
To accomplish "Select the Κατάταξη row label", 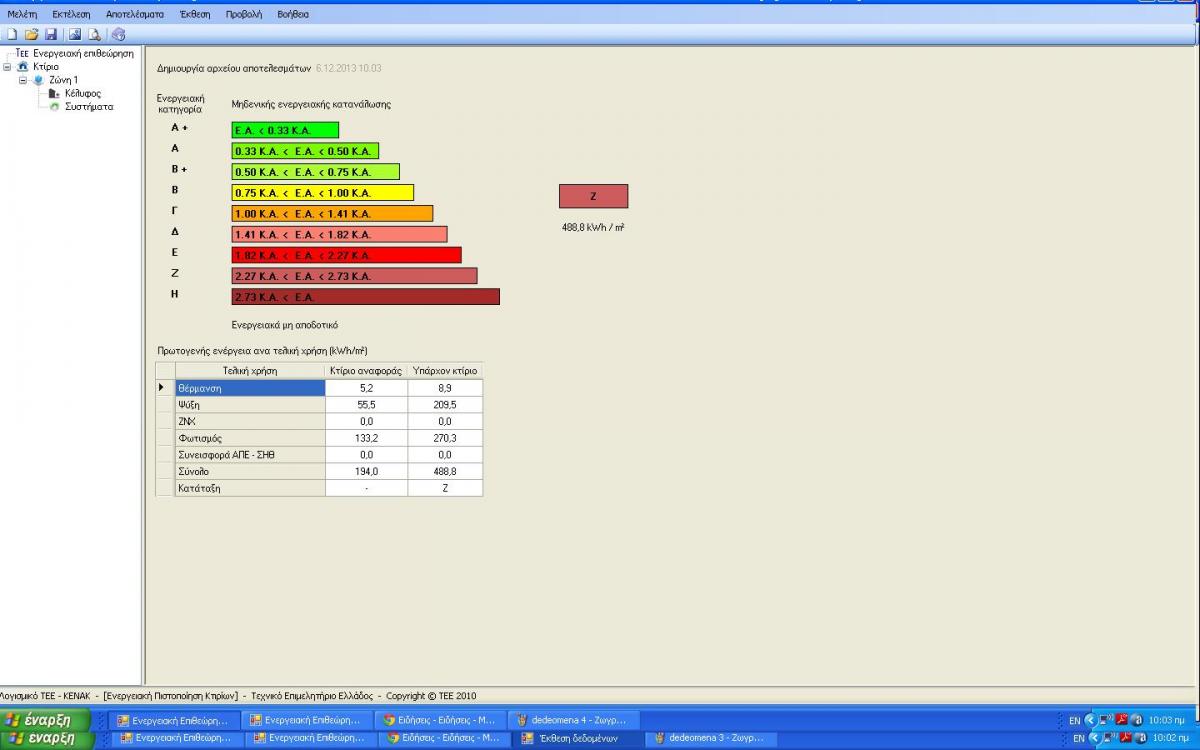I will 250,488.
